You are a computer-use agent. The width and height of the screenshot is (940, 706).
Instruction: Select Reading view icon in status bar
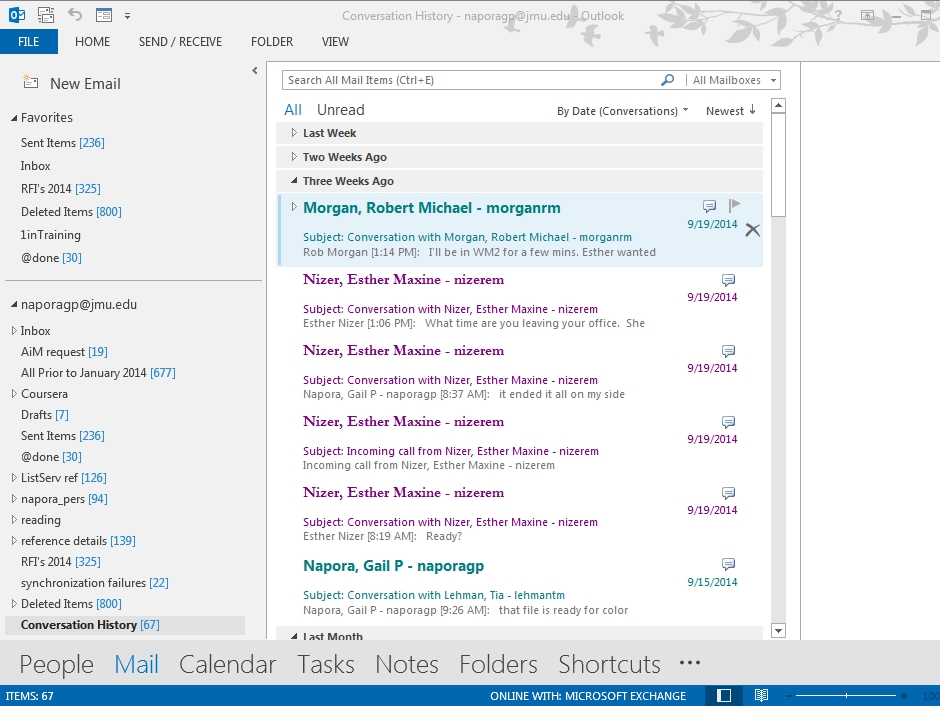[x=761, y=696]
